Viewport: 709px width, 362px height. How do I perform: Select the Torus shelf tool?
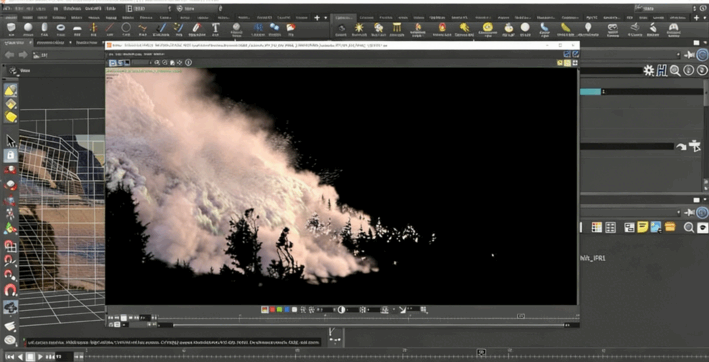click(x=61, y=29)
